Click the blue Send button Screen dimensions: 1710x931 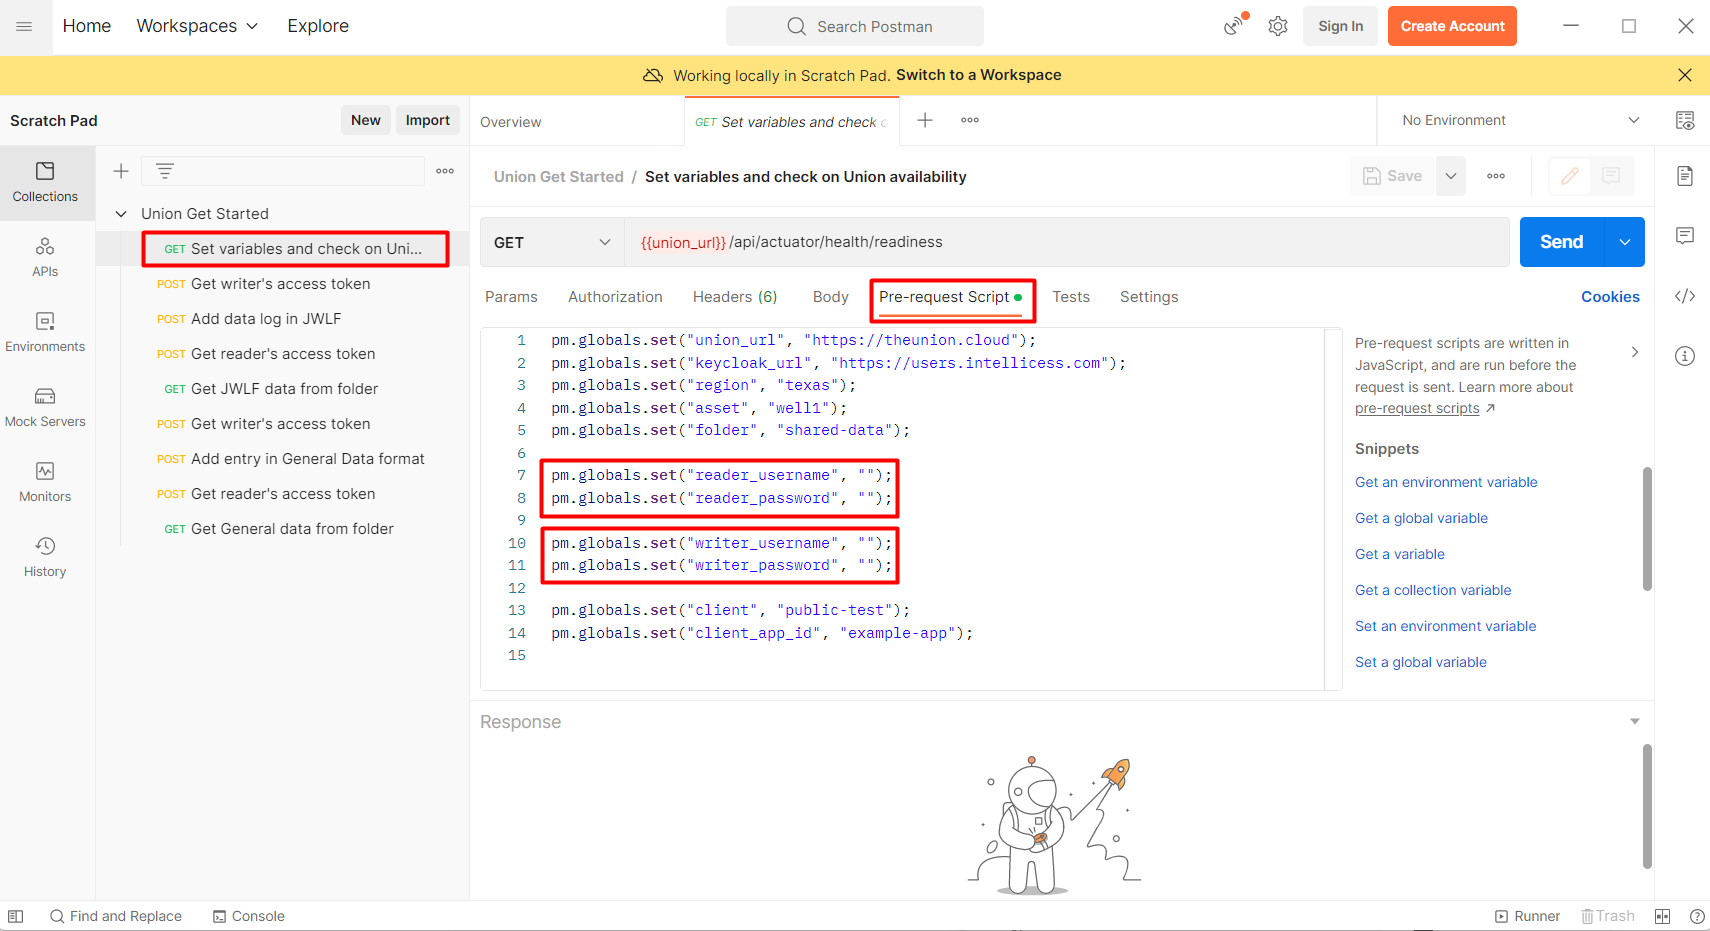[1561, 242]
